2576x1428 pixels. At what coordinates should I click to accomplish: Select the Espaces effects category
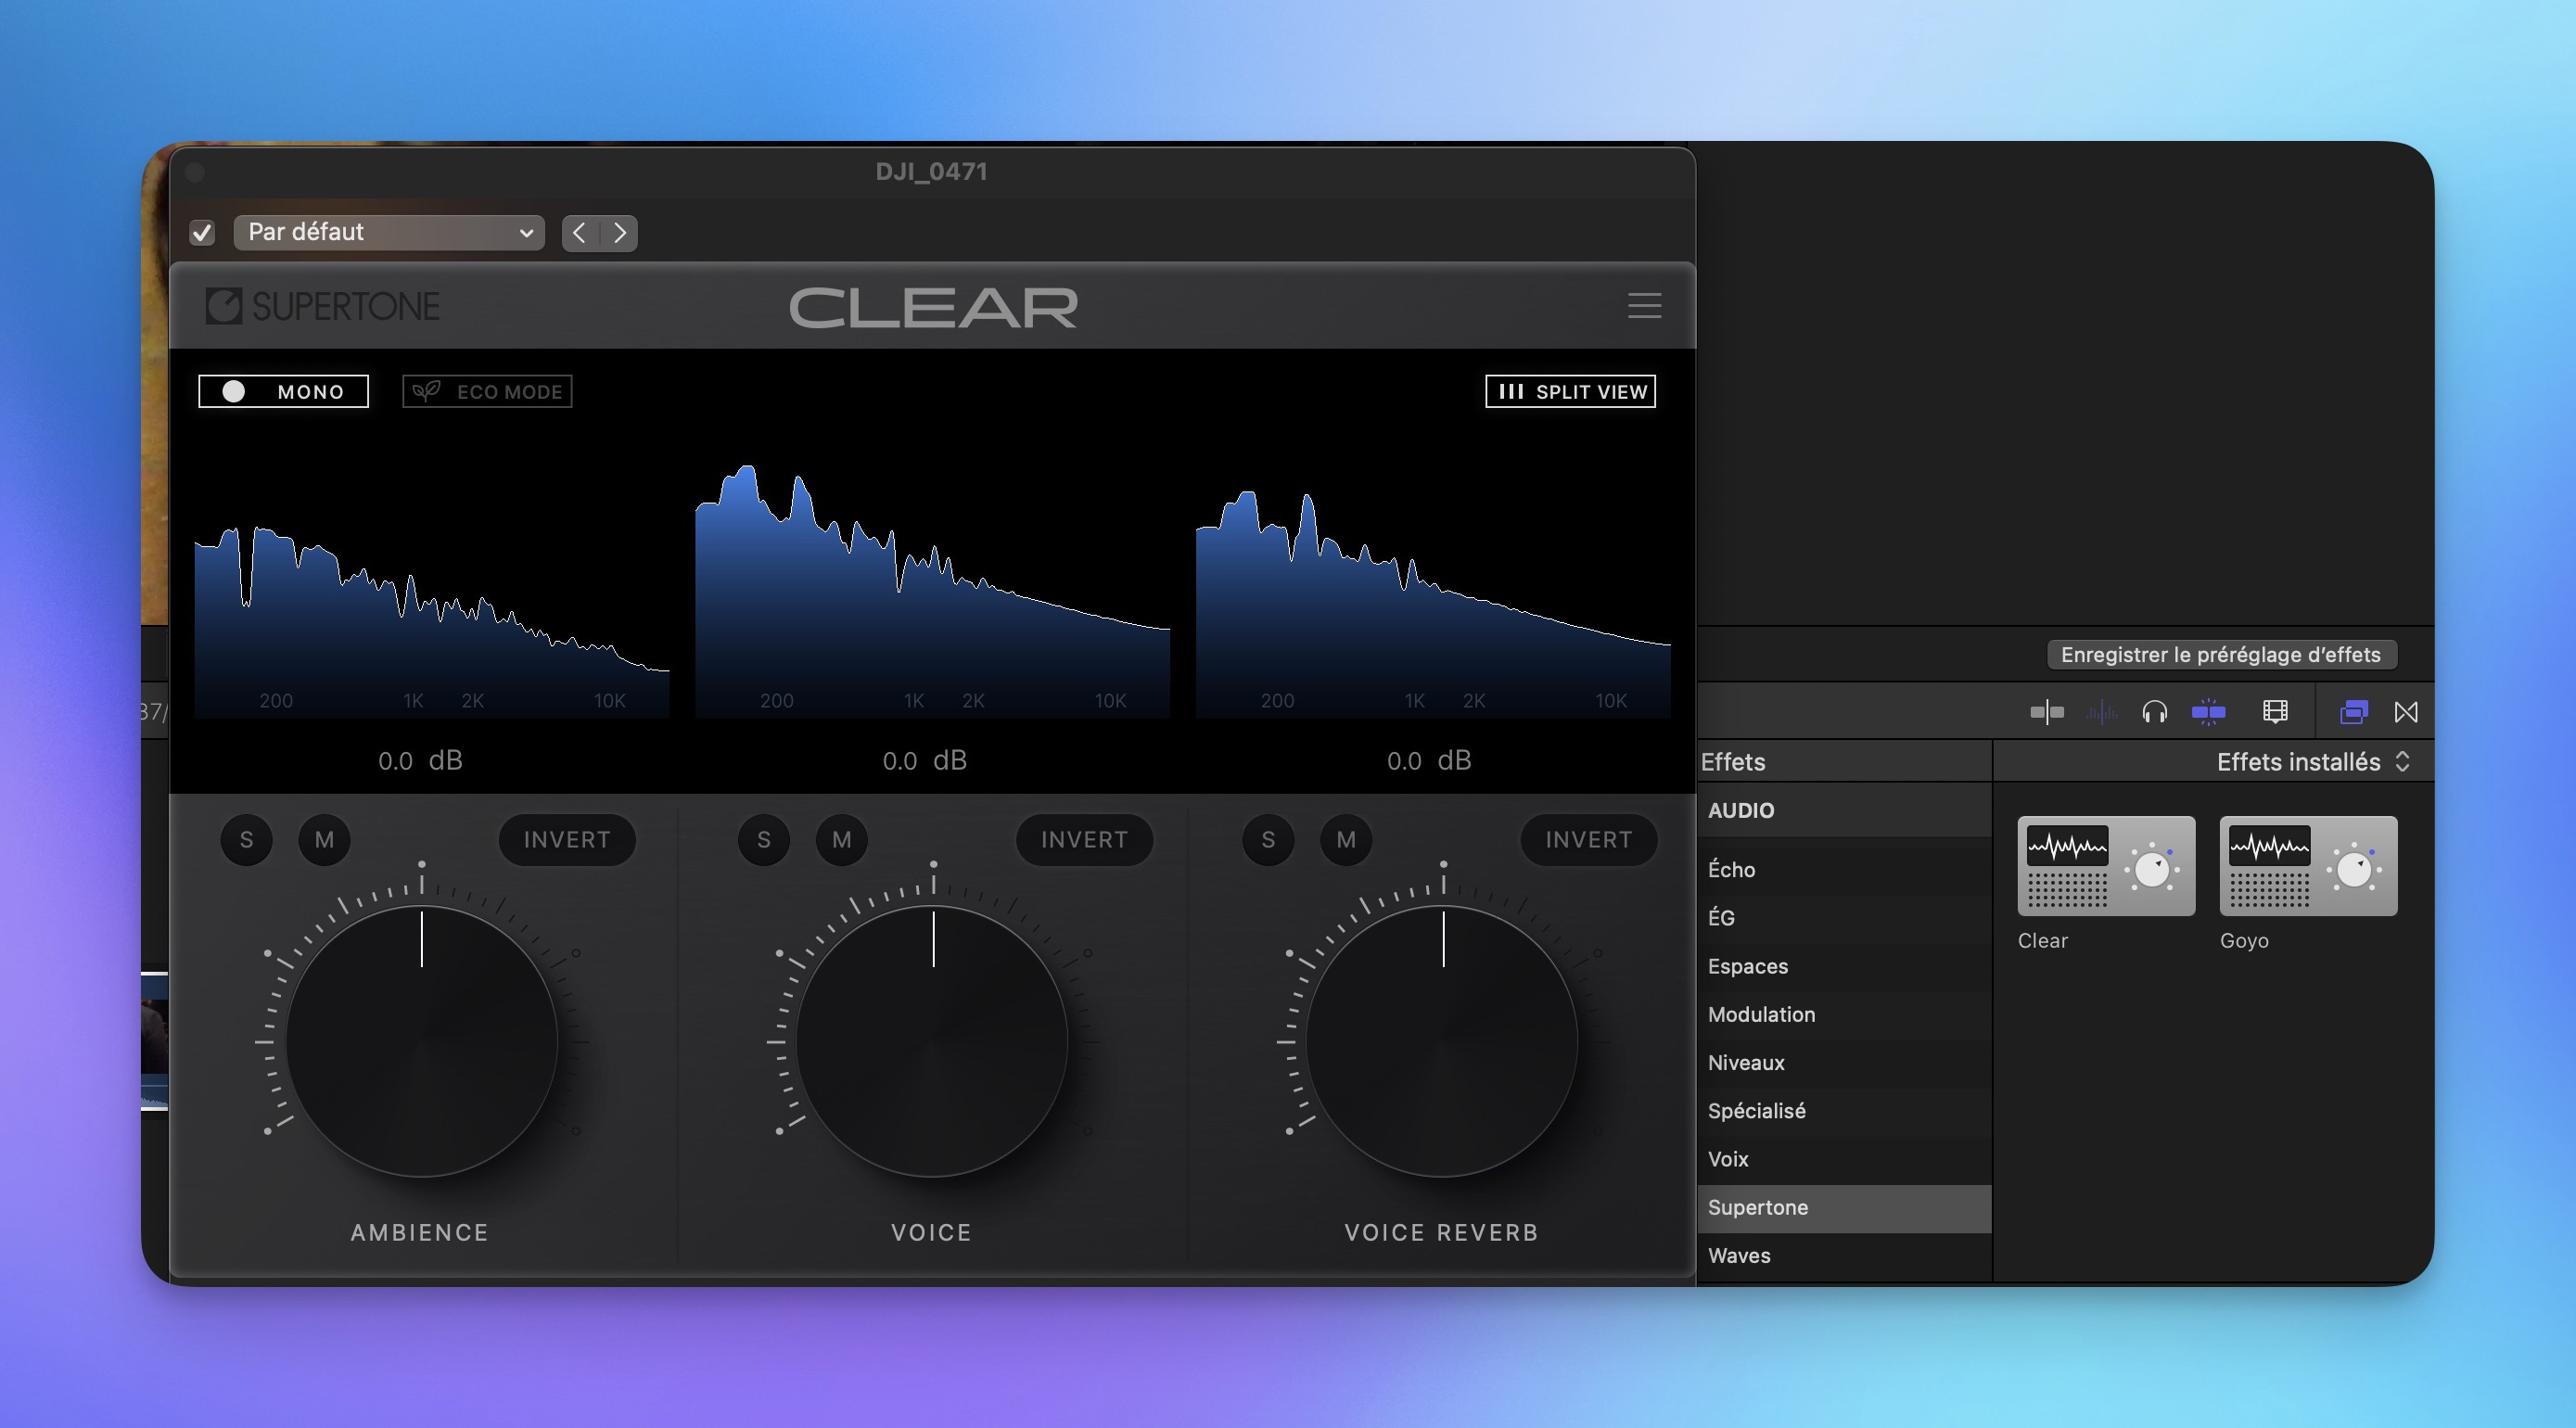click(1844, 966)
